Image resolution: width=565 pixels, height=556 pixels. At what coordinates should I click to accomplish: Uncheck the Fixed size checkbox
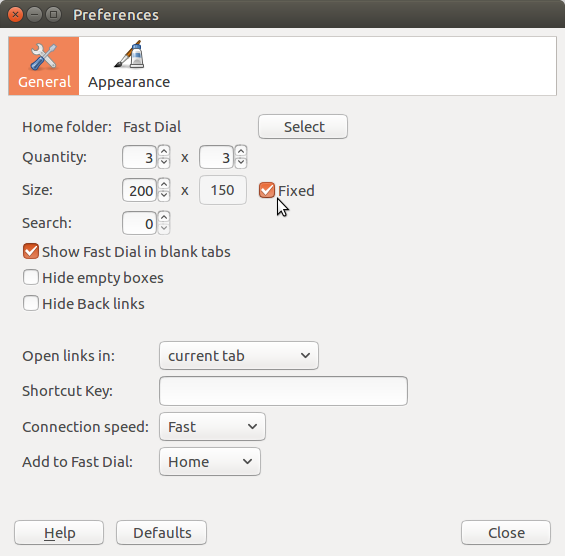(267, 190)
